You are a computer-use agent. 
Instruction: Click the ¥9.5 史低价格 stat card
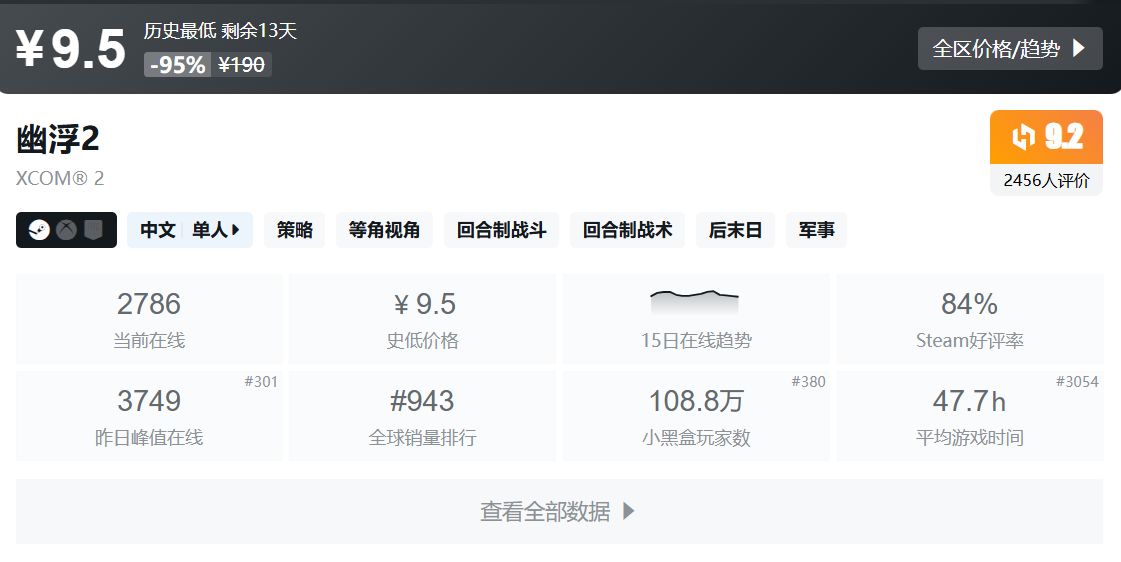[x=423, y=319]
